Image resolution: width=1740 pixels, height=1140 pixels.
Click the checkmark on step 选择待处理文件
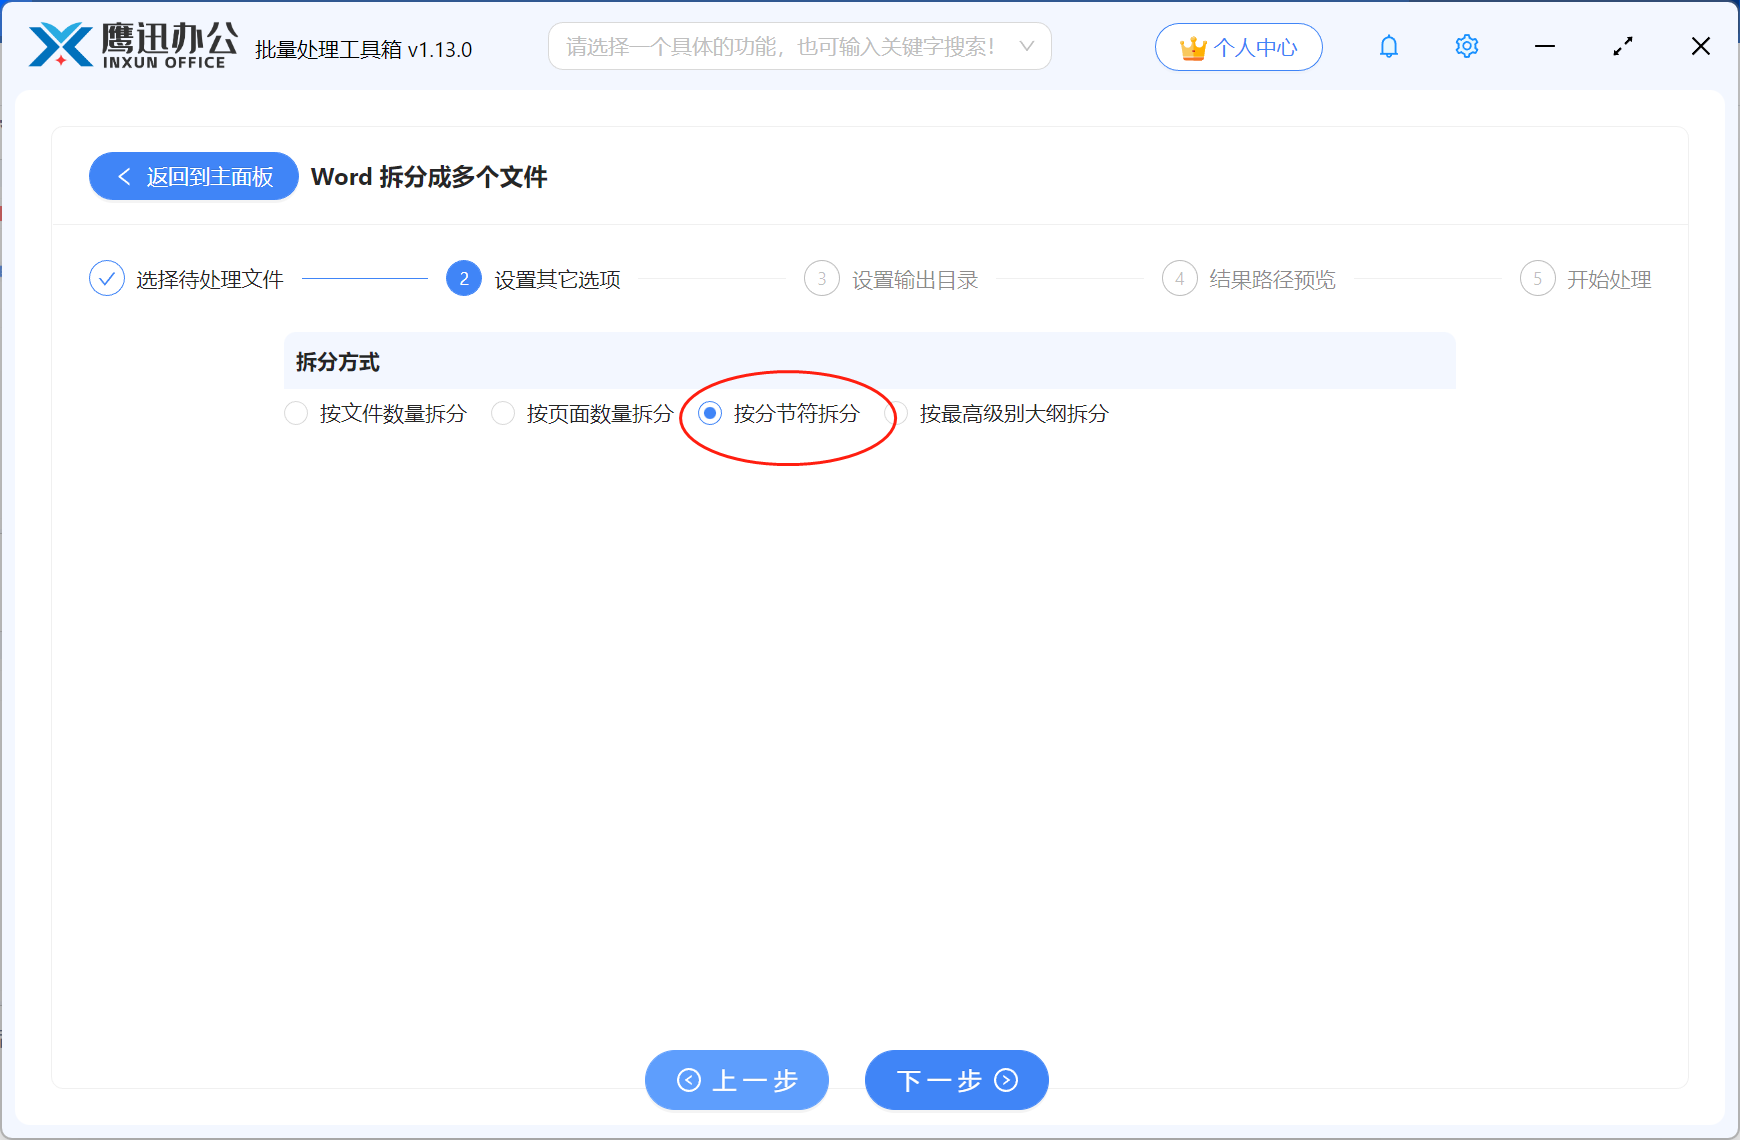coord(107,278)
